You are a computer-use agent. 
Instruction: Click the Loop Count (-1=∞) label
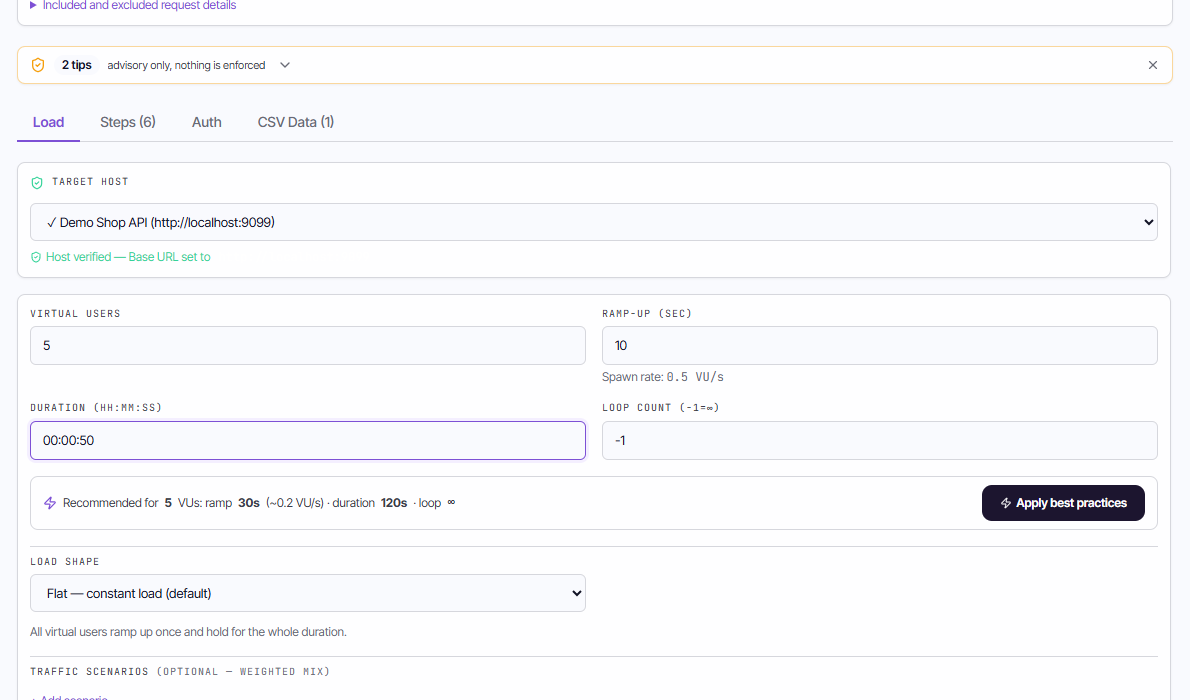pos(660,408)
